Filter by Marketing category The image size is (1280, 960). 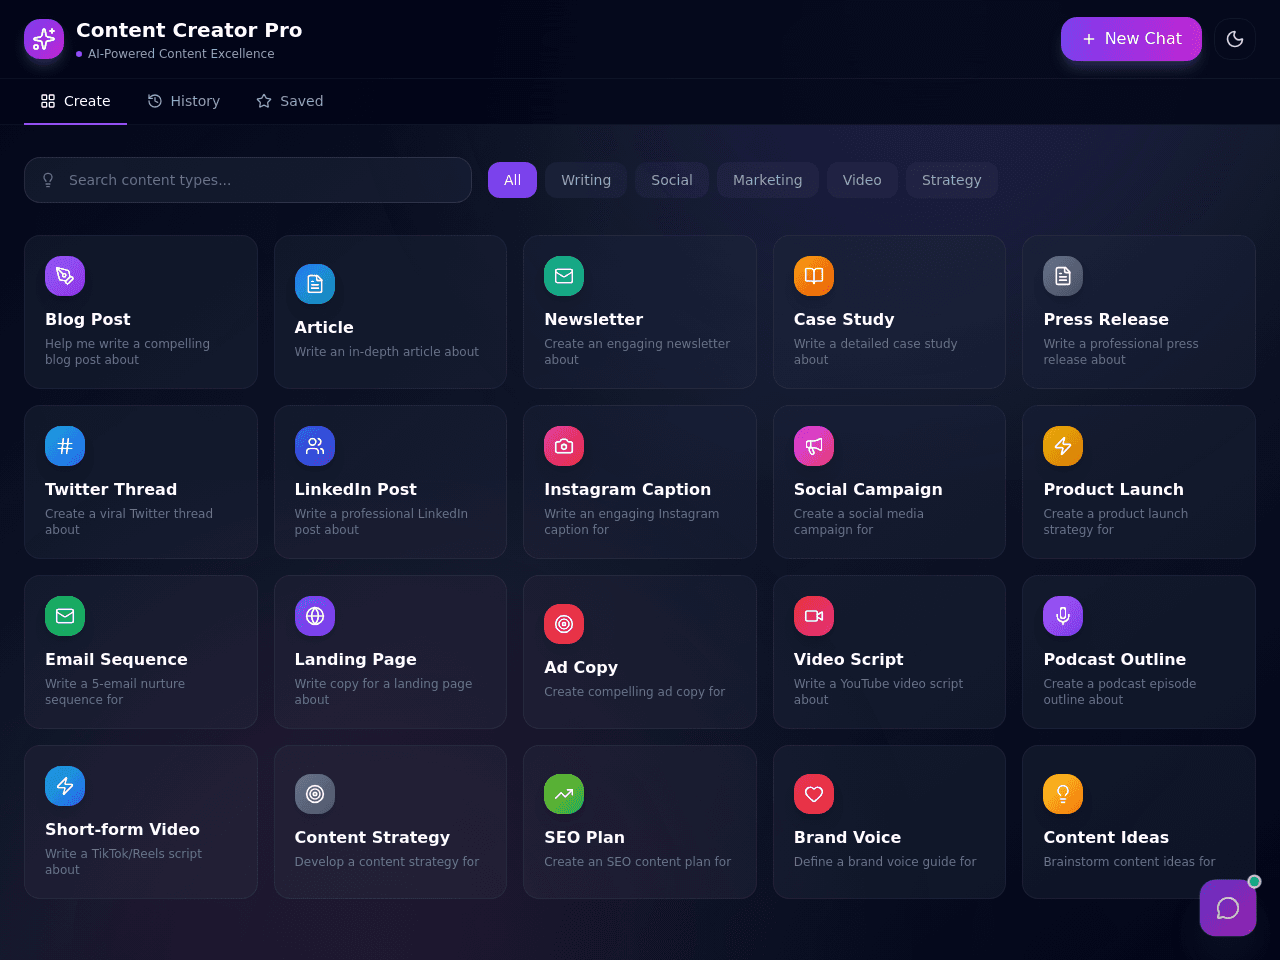pyautogui.click(x=767, y=180)
